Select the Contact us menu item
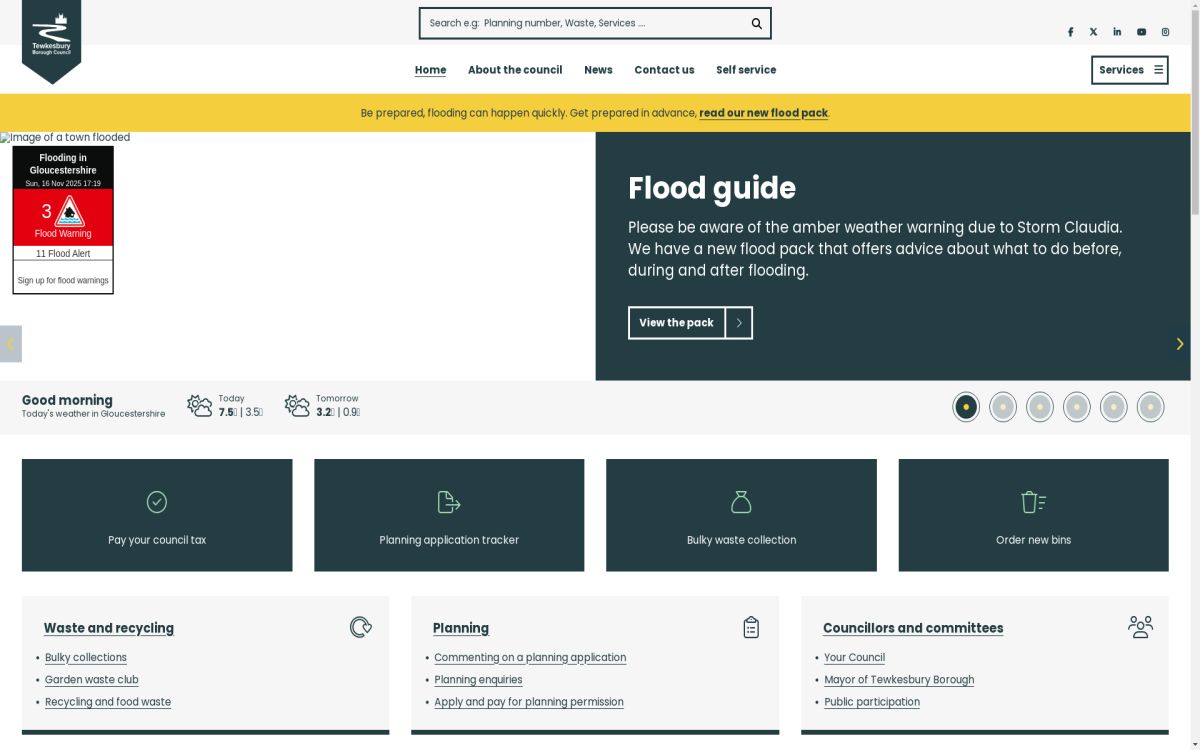 pyautogui.click(x=664, y=70)
